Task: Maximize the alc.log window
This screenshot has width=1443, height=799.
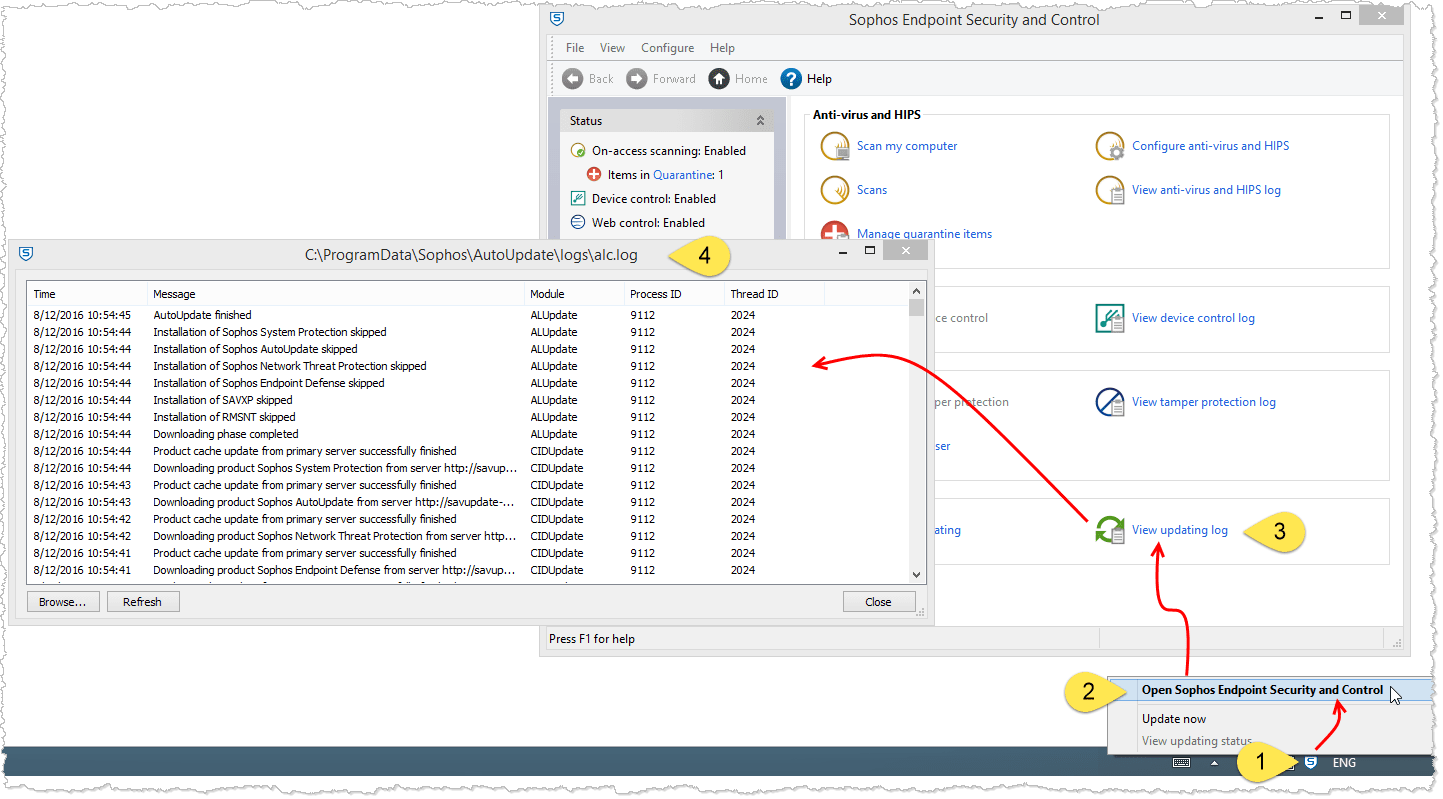Action: coord(870,250)
